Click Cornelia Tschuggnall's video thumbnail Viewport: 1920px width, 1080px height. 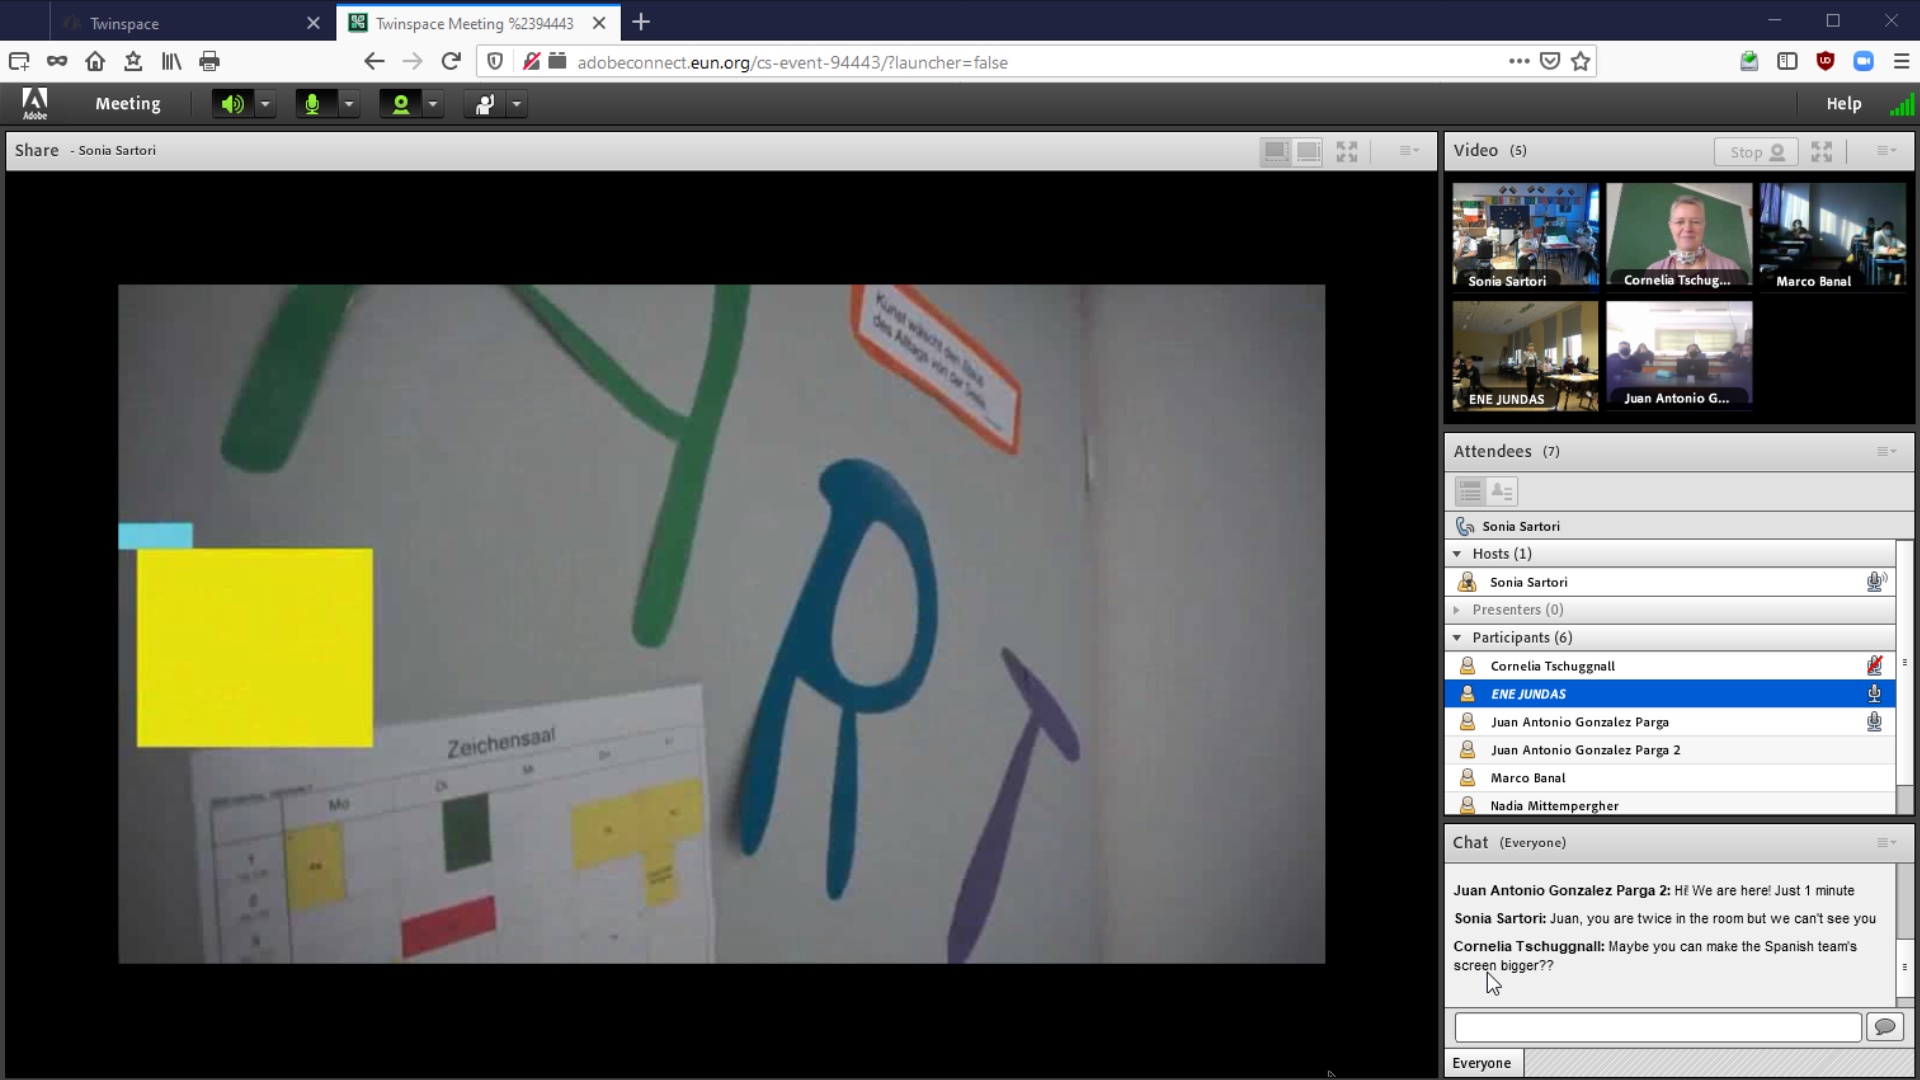point(1679,236)
